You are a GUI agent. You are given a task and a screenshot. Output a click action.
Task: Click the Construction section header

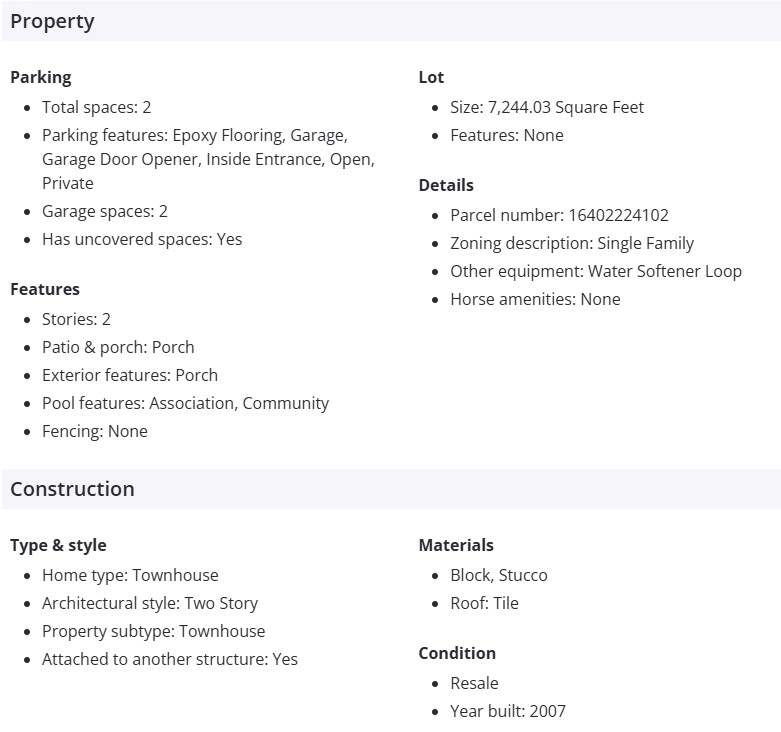[x=72, y=489]
